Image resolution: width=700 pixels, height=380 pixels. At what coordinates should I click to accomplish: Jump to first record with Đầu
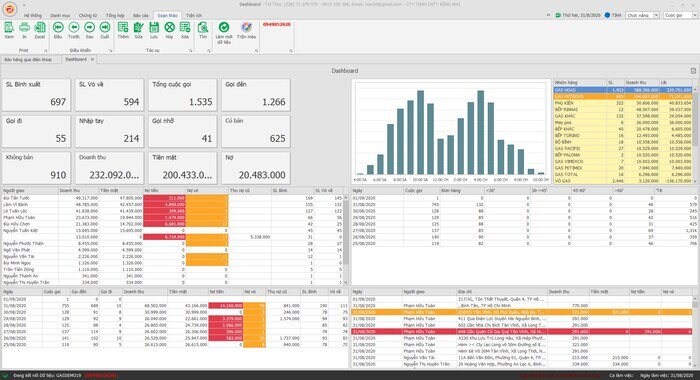[58, 30]
